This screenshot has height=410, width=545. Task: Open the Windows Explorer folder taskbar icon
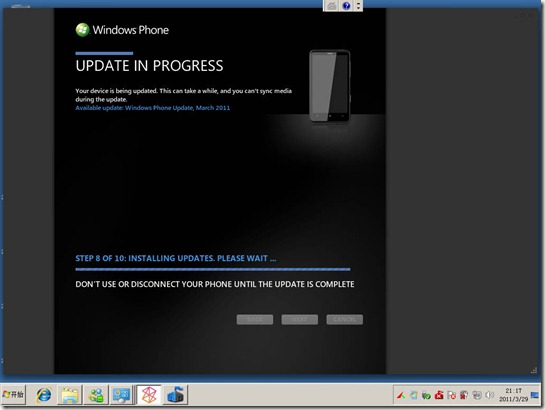(x=70, y=395)
